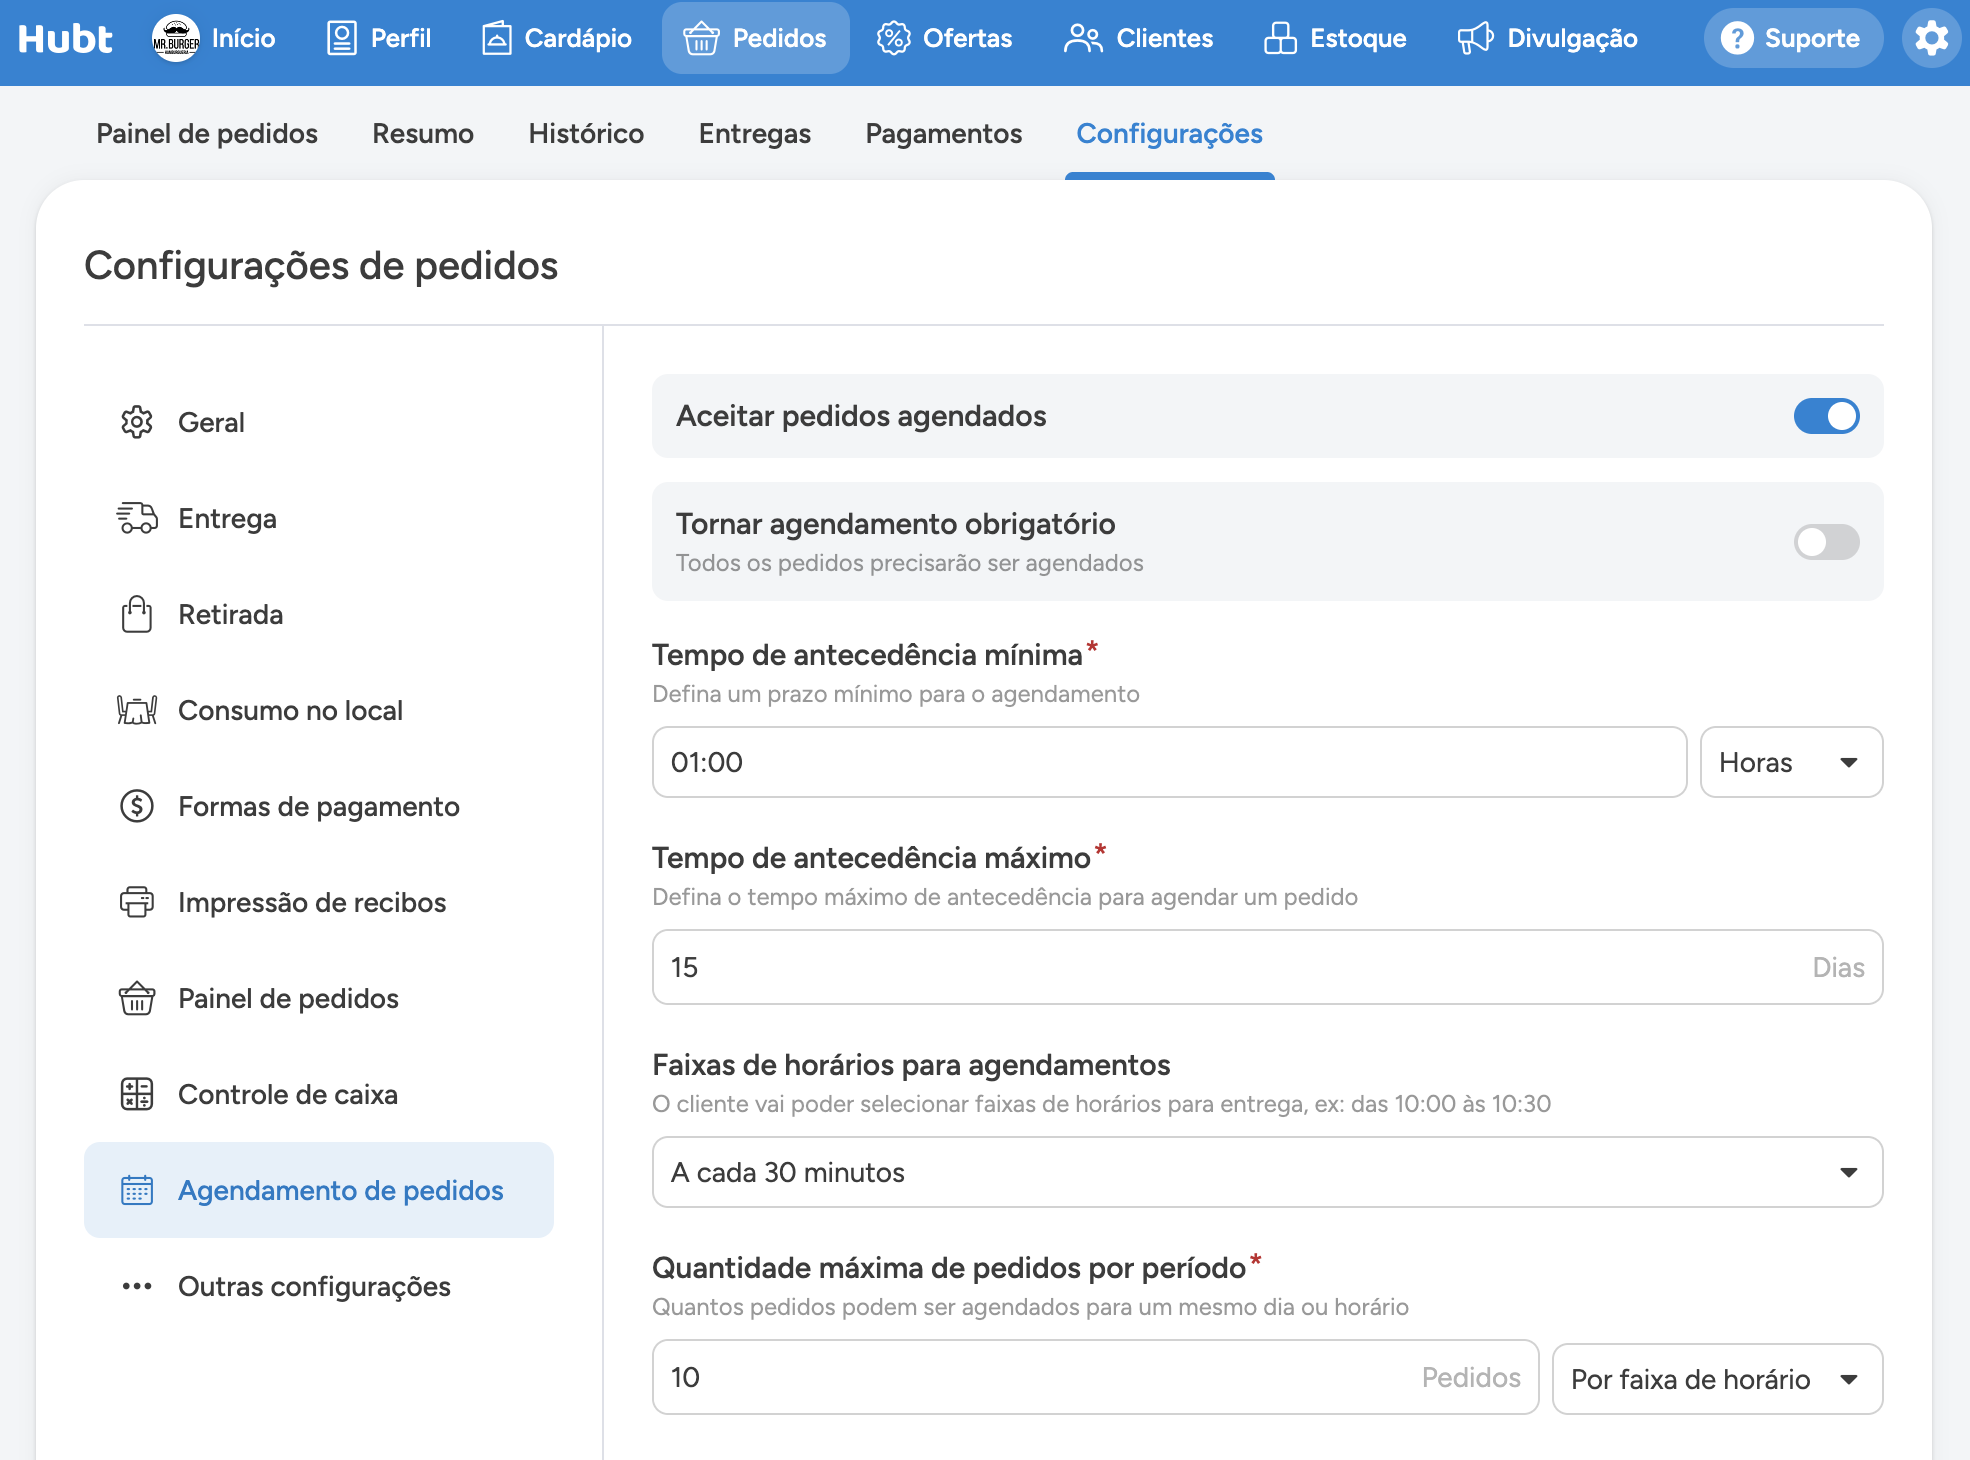Disable Aceitar pedidos agendados toggle
Screen dimensions: 1970x1460
click(x=1826, y=416)
